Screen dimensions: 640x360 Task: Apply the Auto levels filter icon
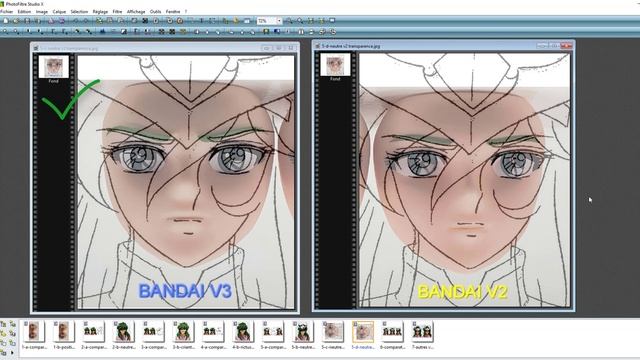[5, 31]
